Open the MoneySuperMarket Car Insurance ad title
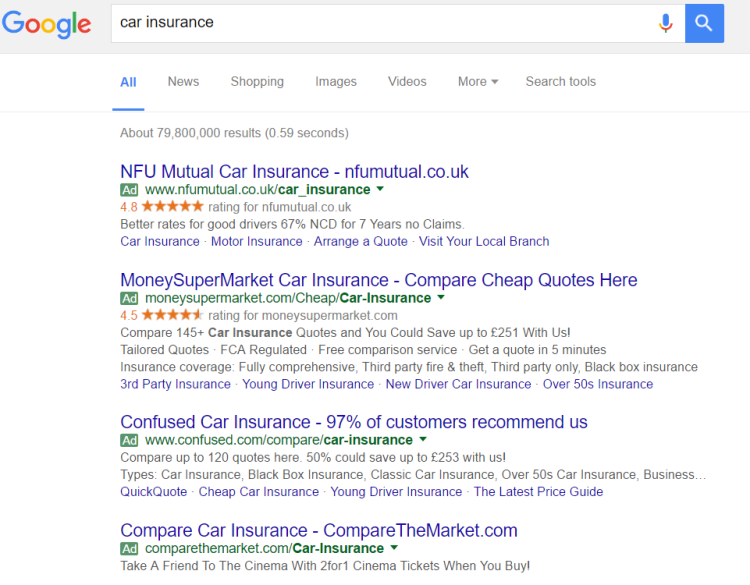 coord(378,280)
